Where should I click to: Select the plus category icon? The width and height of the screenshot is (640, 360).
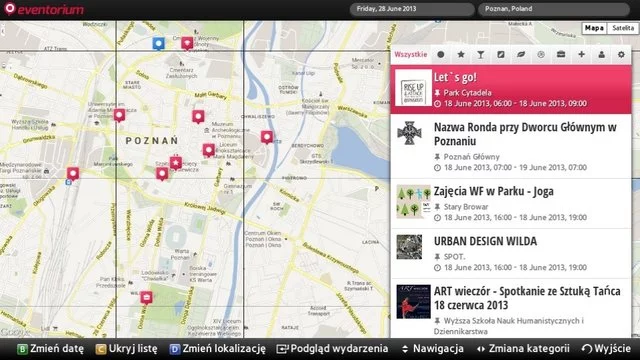[x=581, y=54]
